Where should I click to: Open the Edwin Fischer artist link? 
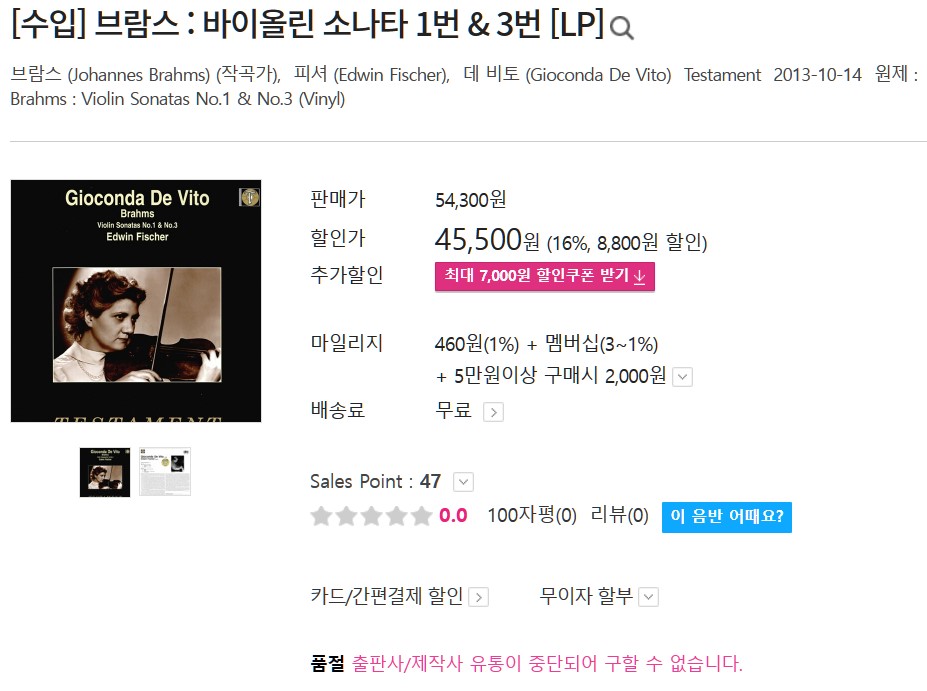(x=372, y=75)
